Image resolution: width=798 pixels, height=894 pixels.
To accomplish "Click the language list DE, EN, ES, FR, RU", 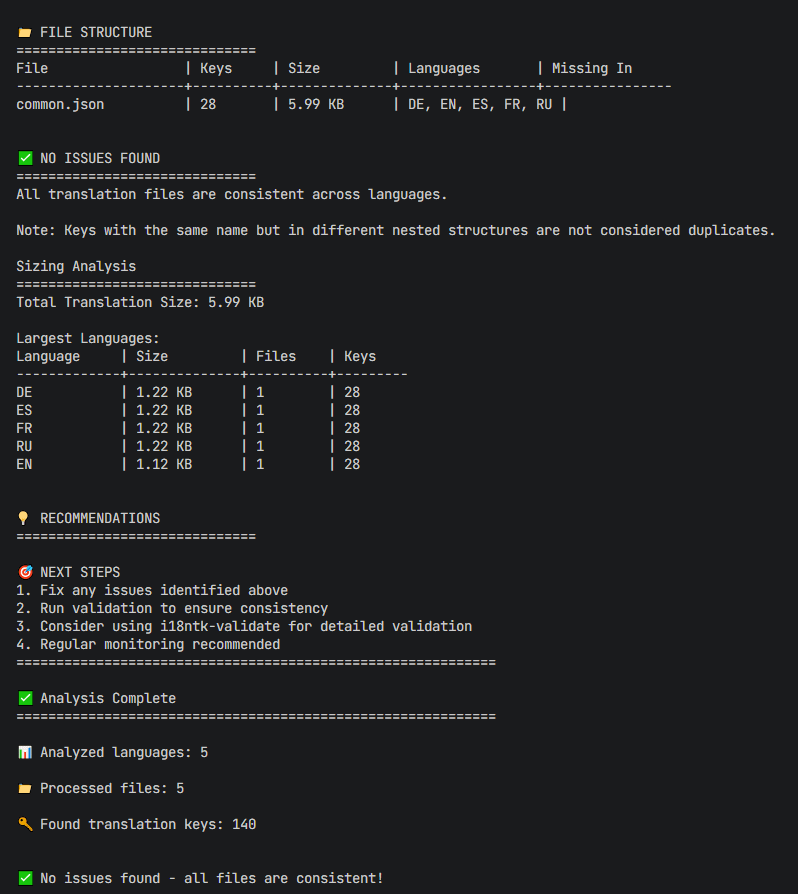I will coord(480,104).
